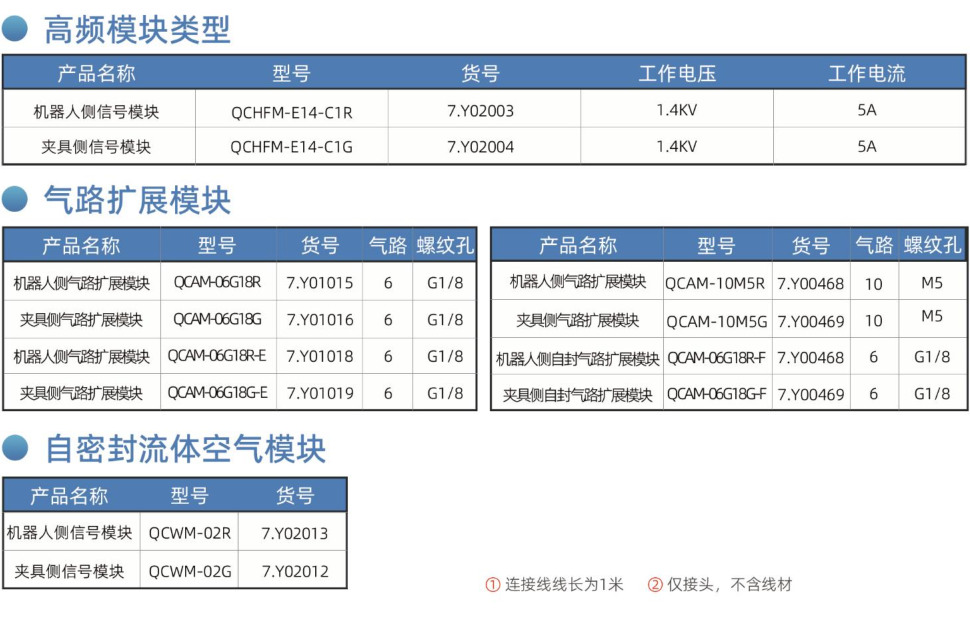
Task: Click 气路 value 10 in QCAM-10M5G row
Action: pos(873,320)
